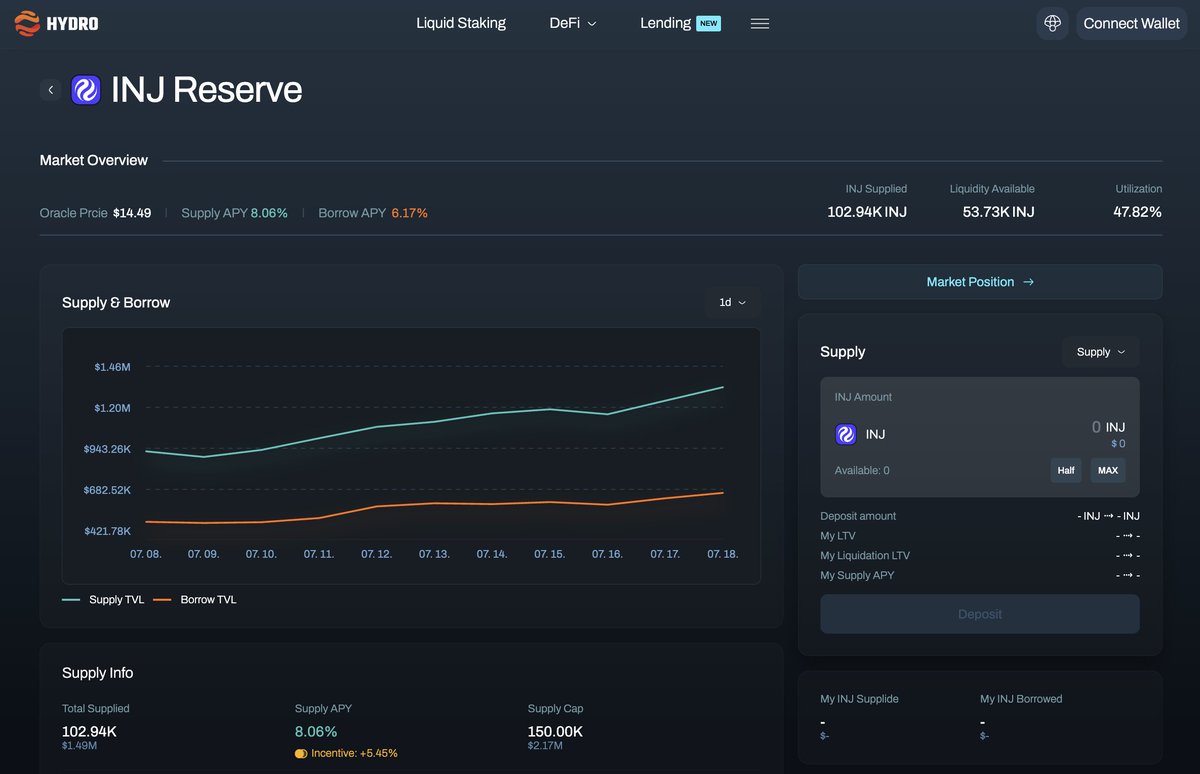Screen dimensions: 1200x774
Task: Click the INJ Supplied 102.94K INJ value
Action: pyautogui.click(x=867, y=212)
